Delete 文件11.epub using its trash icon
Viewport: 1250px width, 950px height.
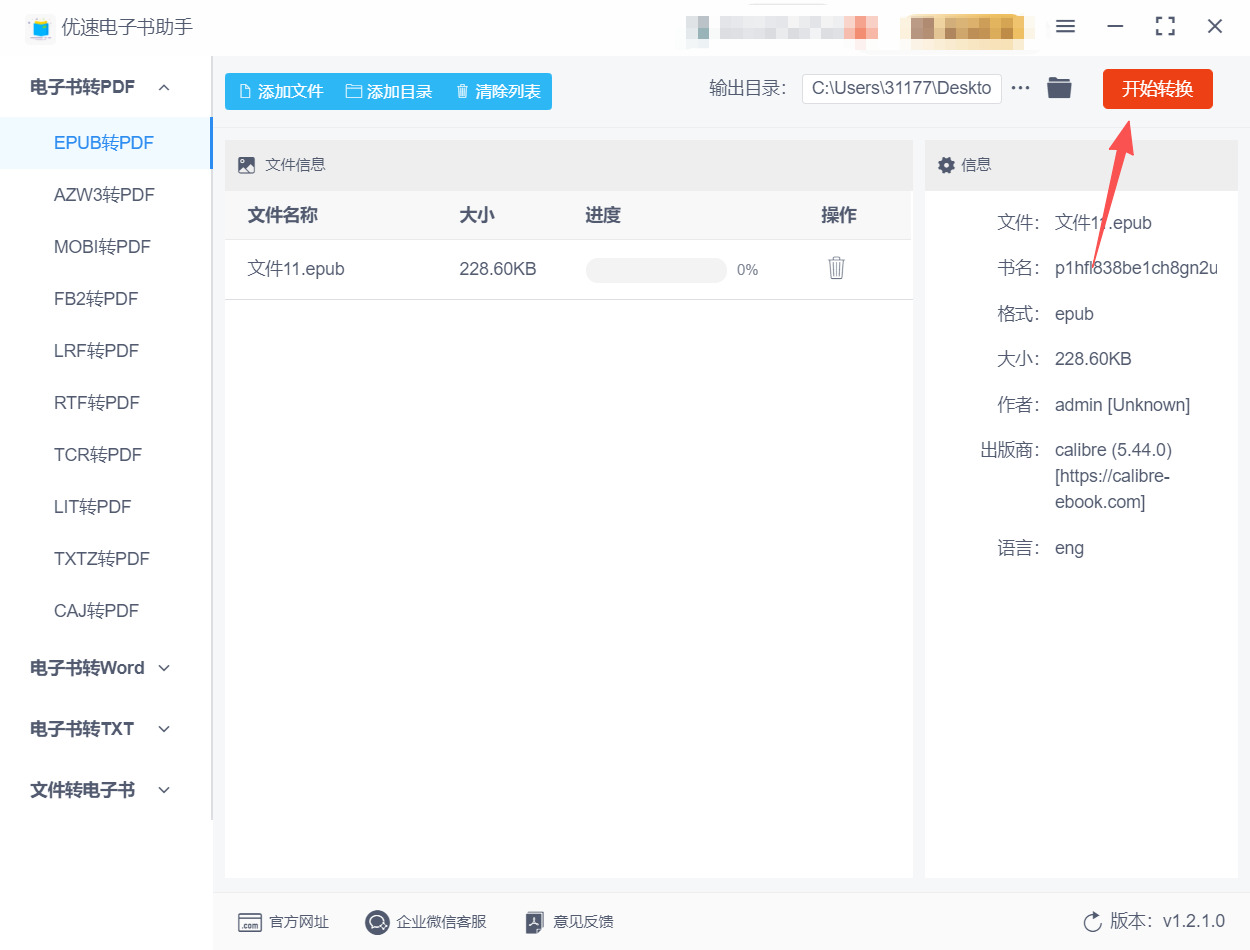point(836,268)
